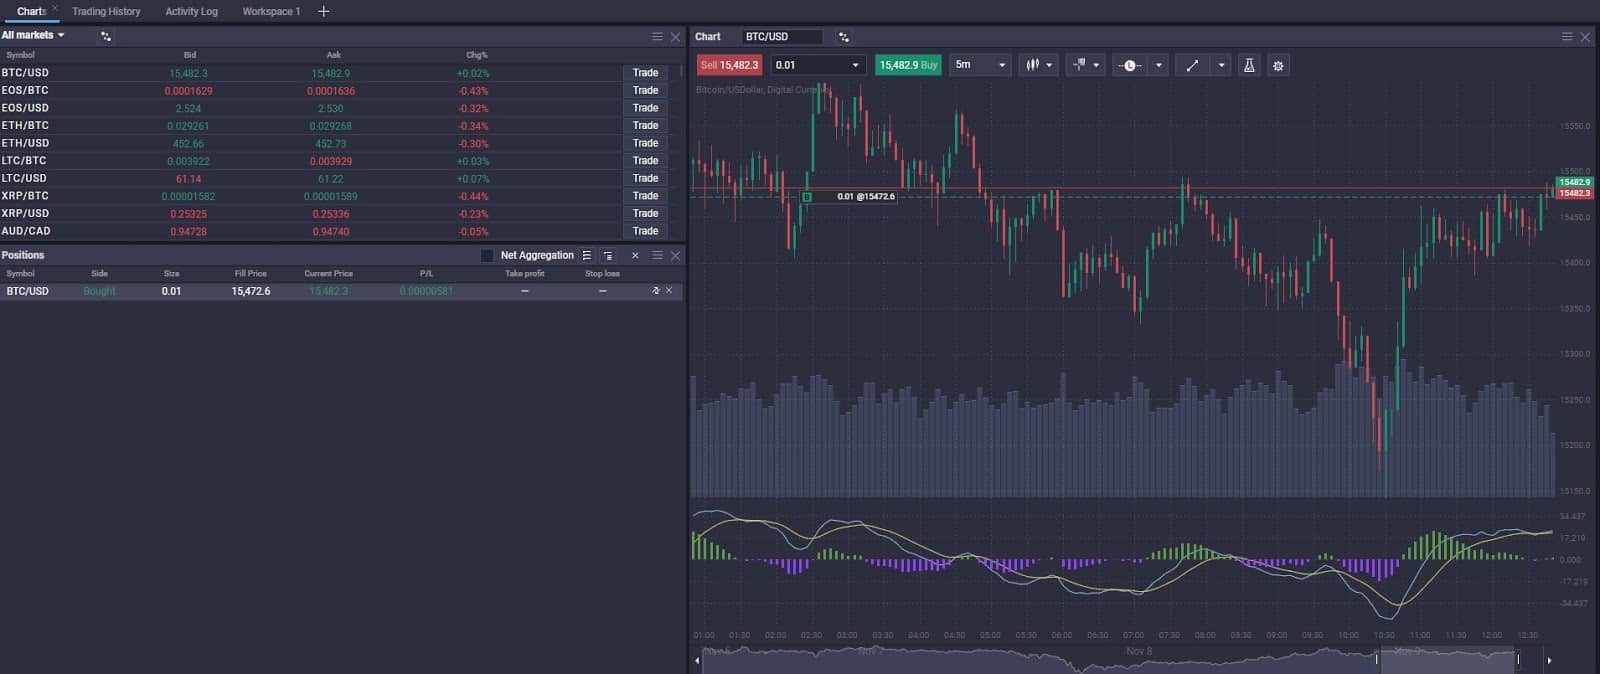1600x674 pixels.
Task: Click the chart timeline scroll left arrow
Action: (697, 660)
